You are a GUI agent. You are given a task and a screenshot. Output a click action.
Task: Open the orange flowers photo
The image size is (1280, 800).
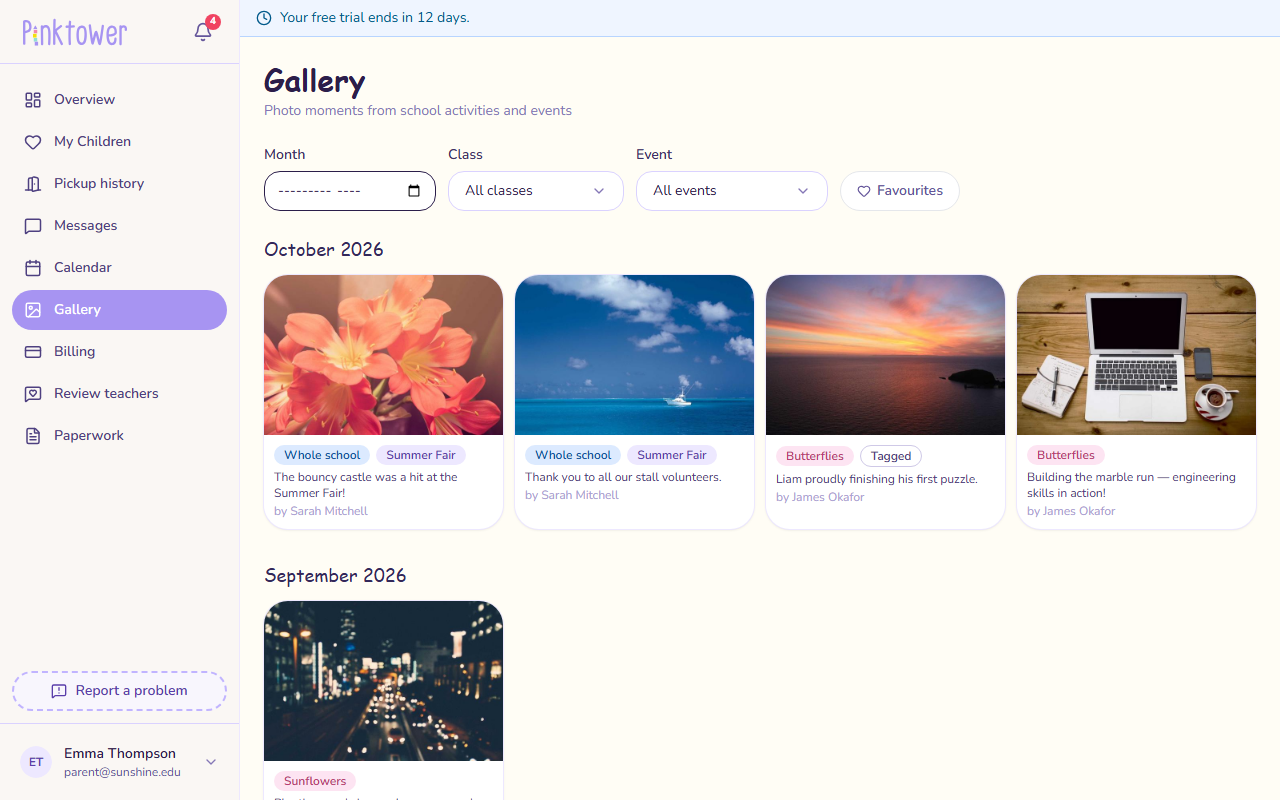[x=384, y=355]
